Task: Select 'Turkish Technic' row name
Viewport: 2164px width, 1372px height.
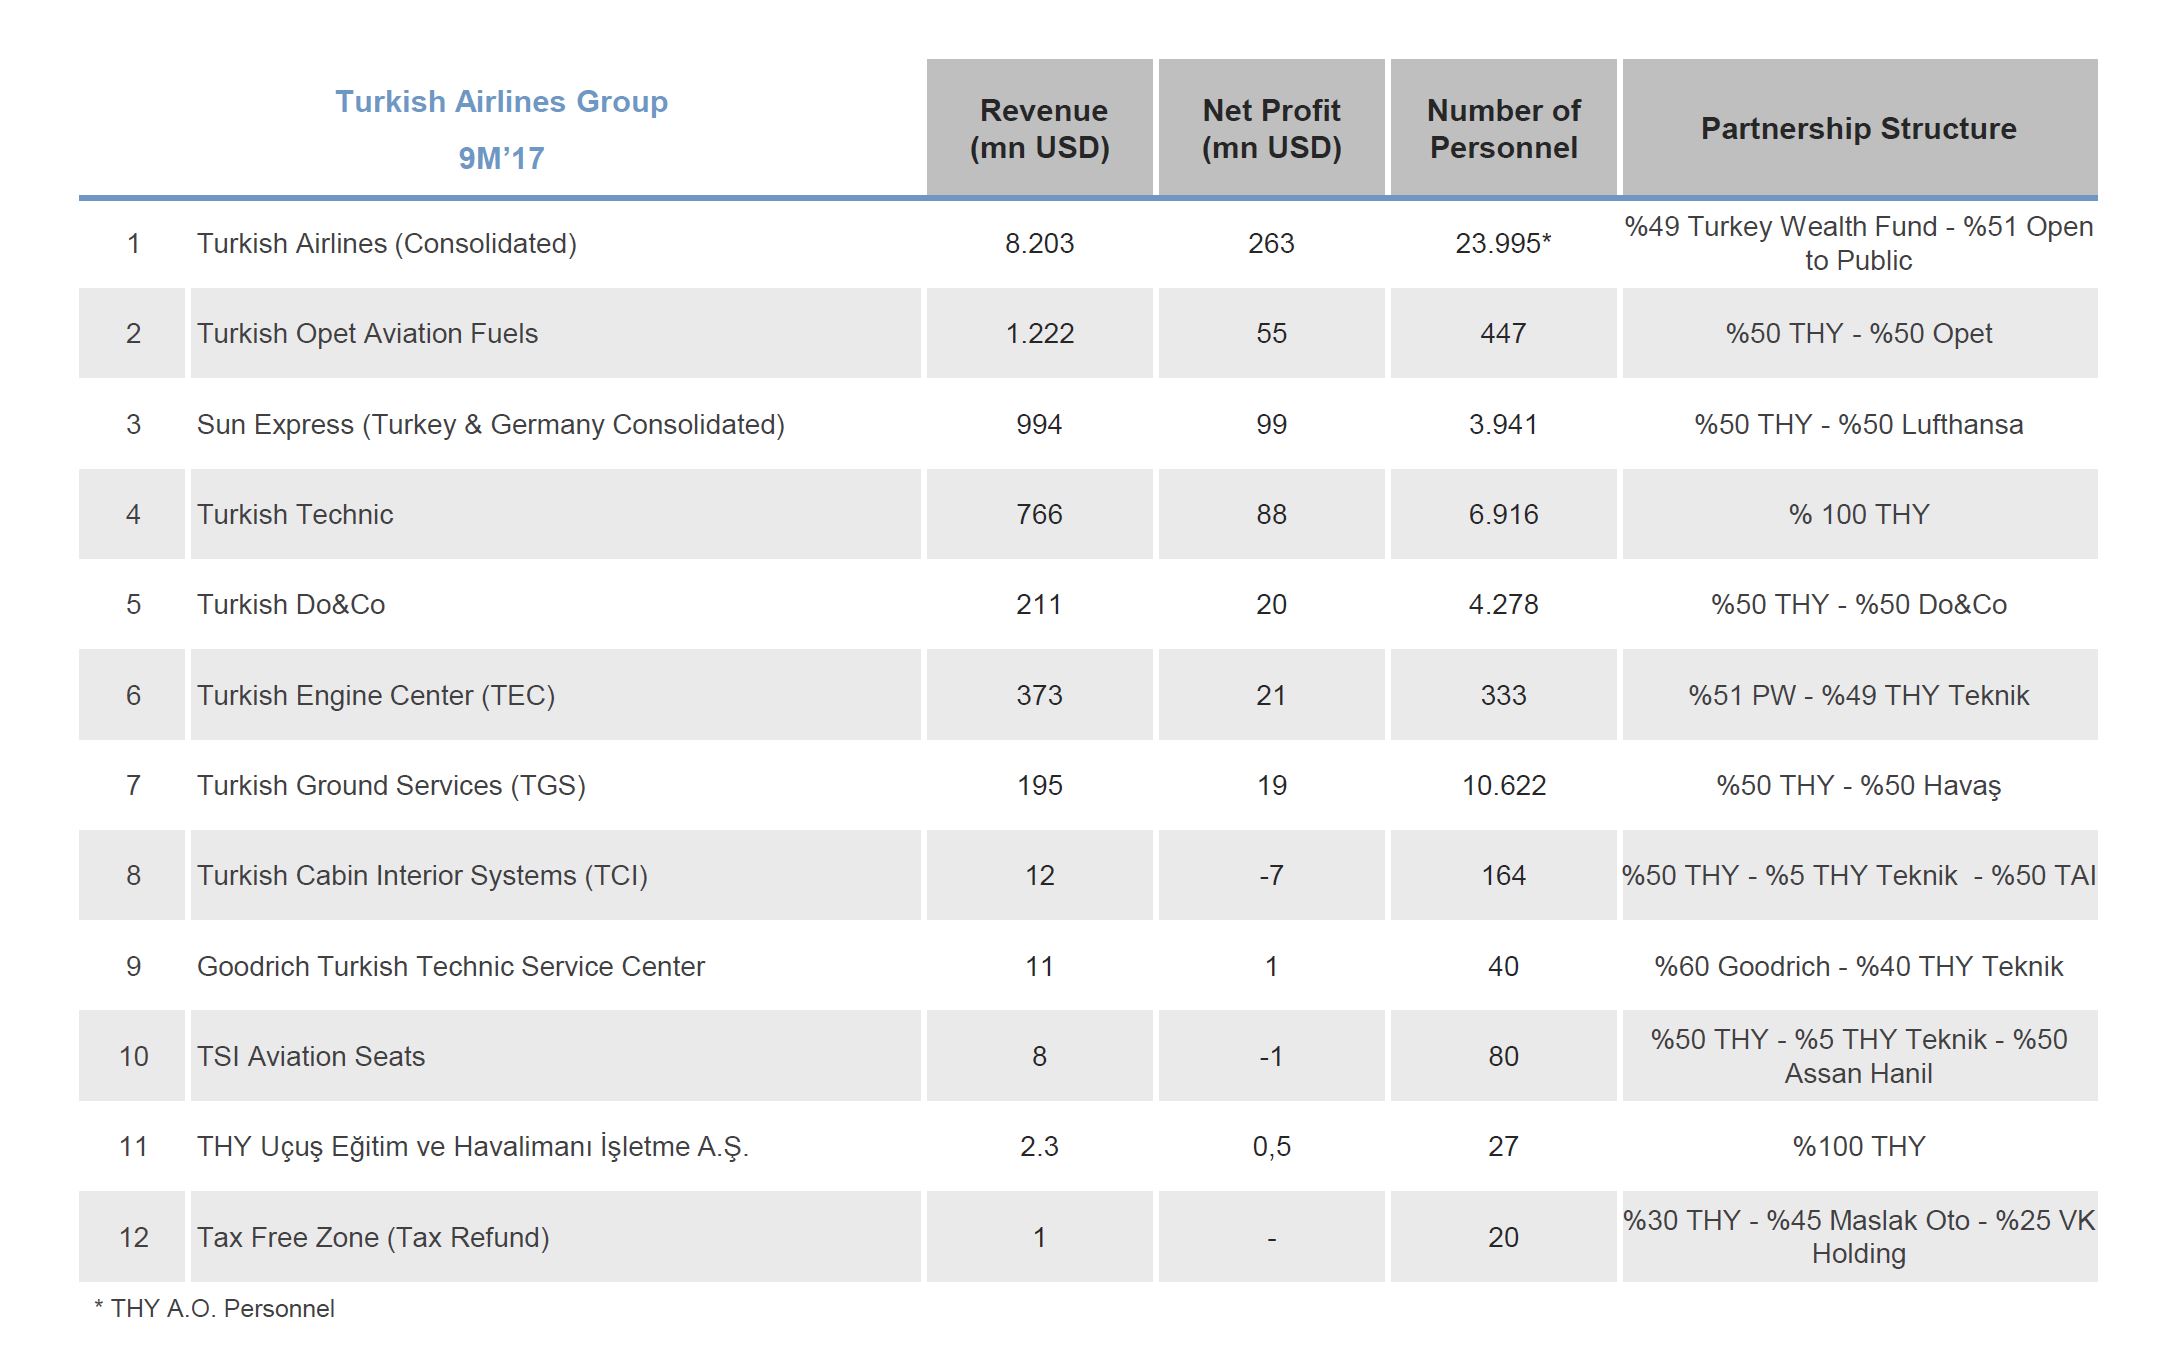Action: point(295,515)
